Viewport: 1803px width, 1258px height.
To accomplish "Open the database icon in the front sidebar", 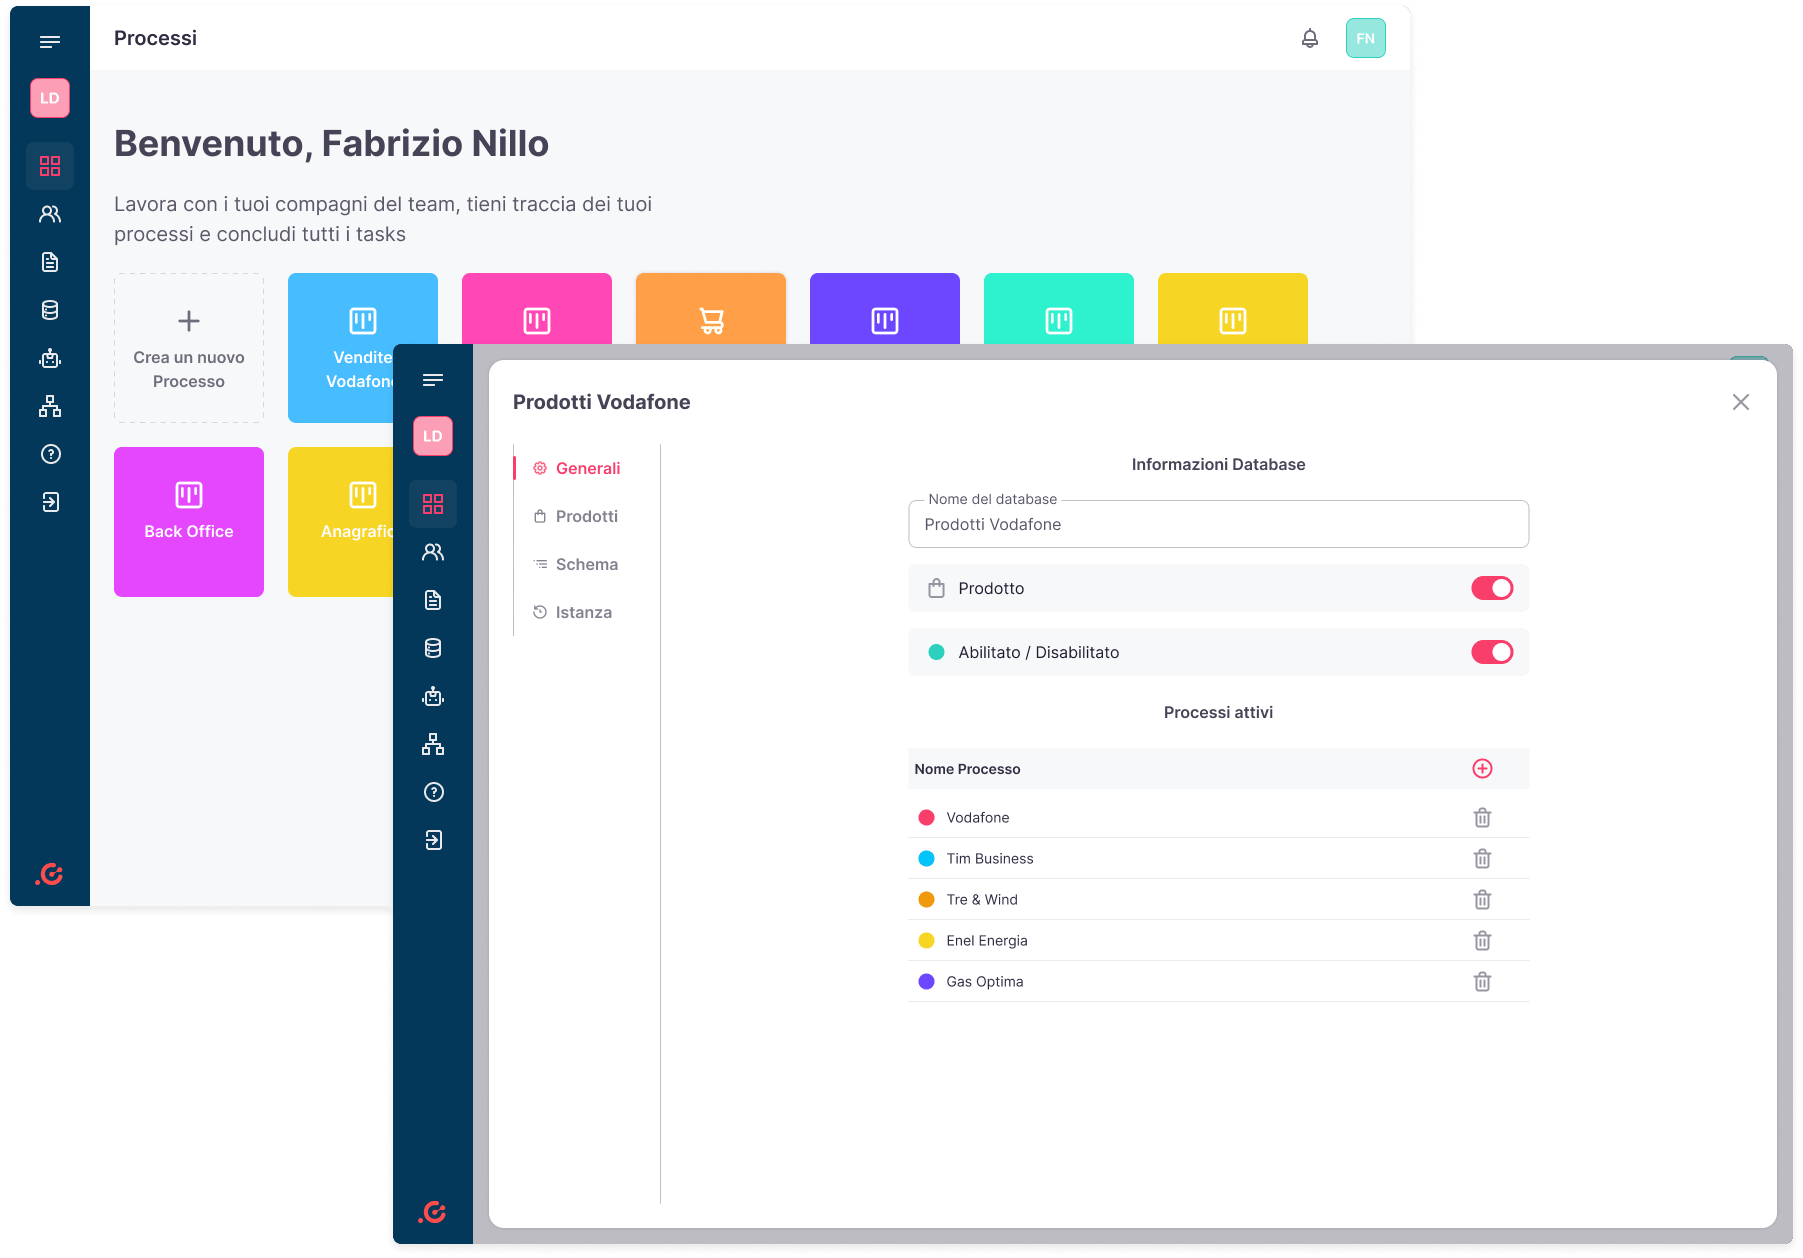I will click(x=433, y=649).
